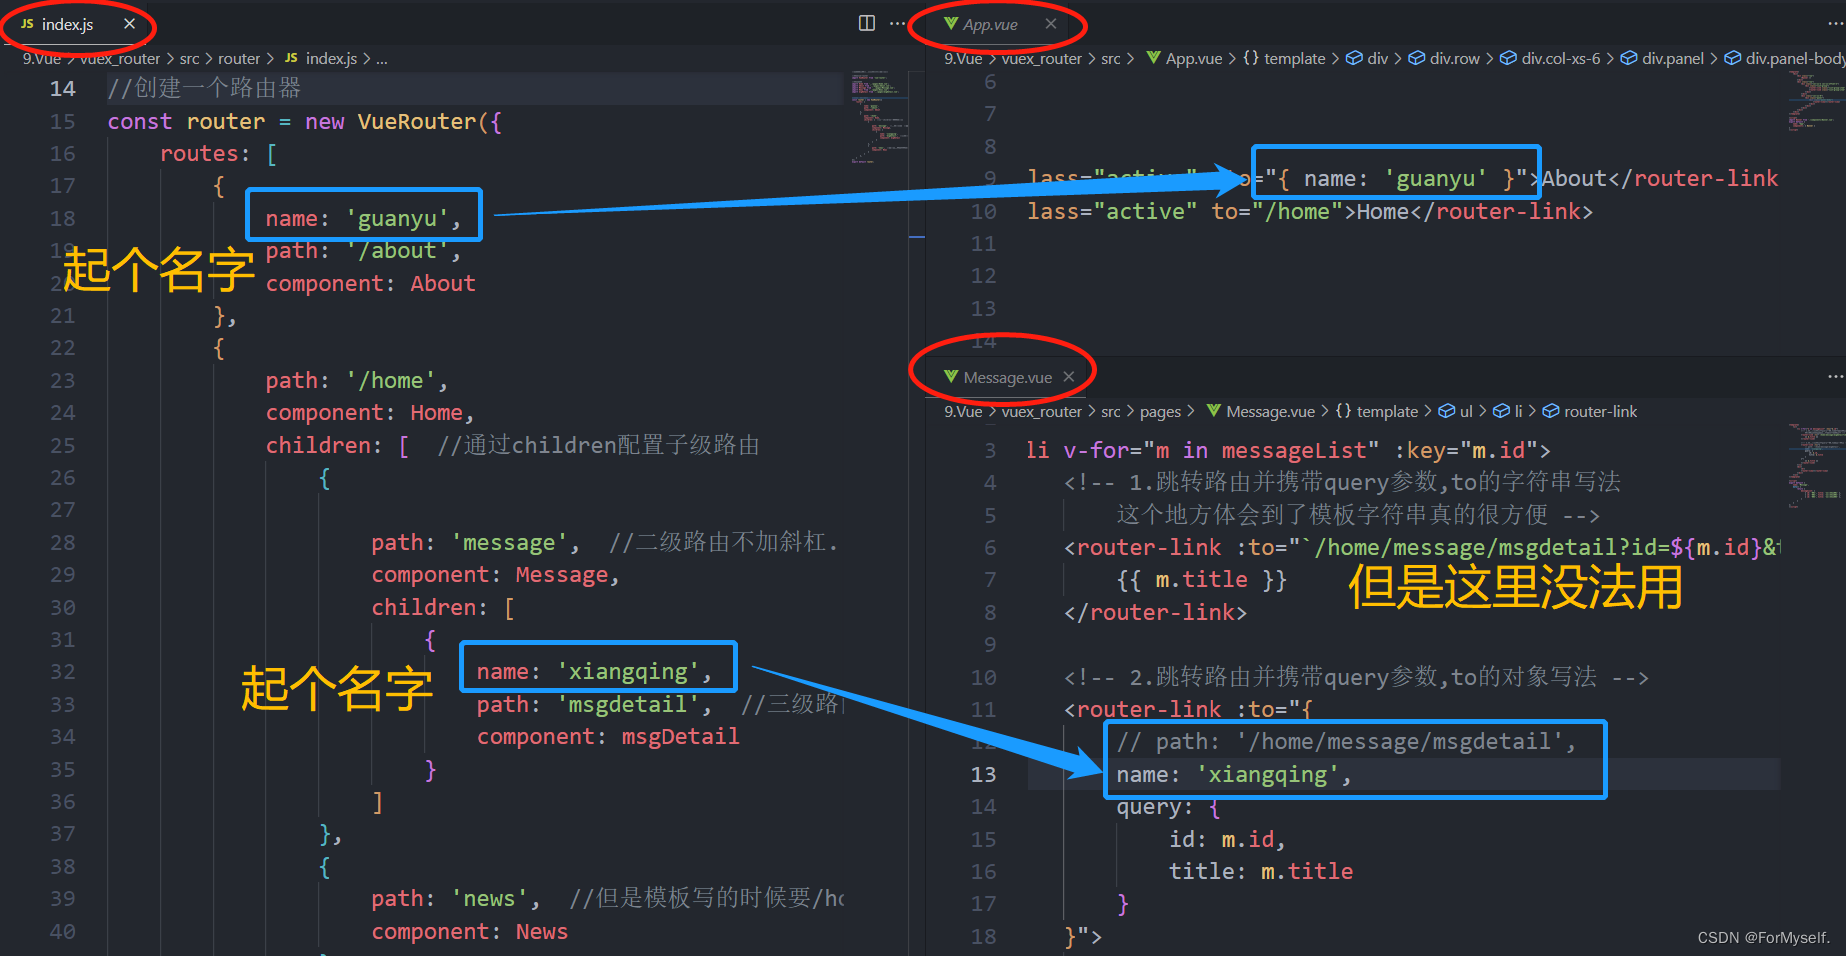Screen dimensions: 1846x956
Task: Click 'li v-for="m in messageList"' line
Action: coord(1288,451)
